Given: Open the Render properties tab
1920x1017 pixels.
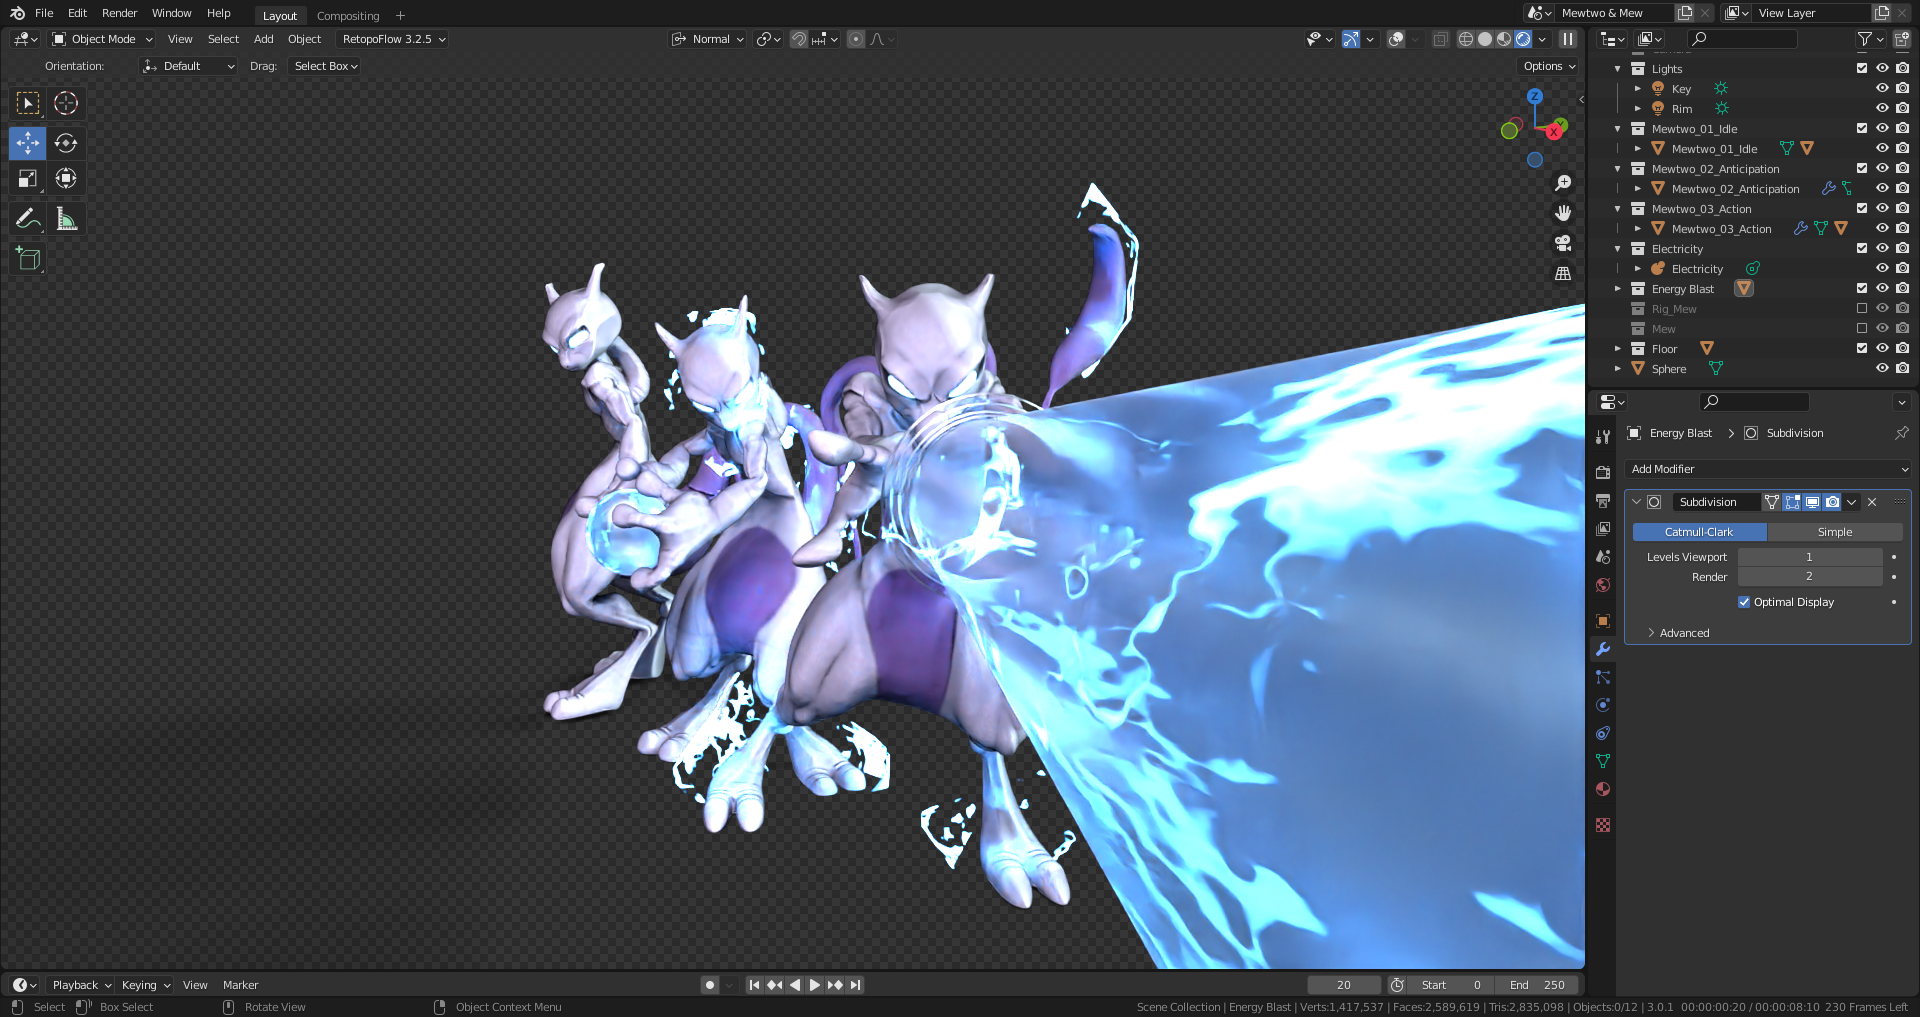Looking at the screenshot, I should click(x=1603, y=472).
